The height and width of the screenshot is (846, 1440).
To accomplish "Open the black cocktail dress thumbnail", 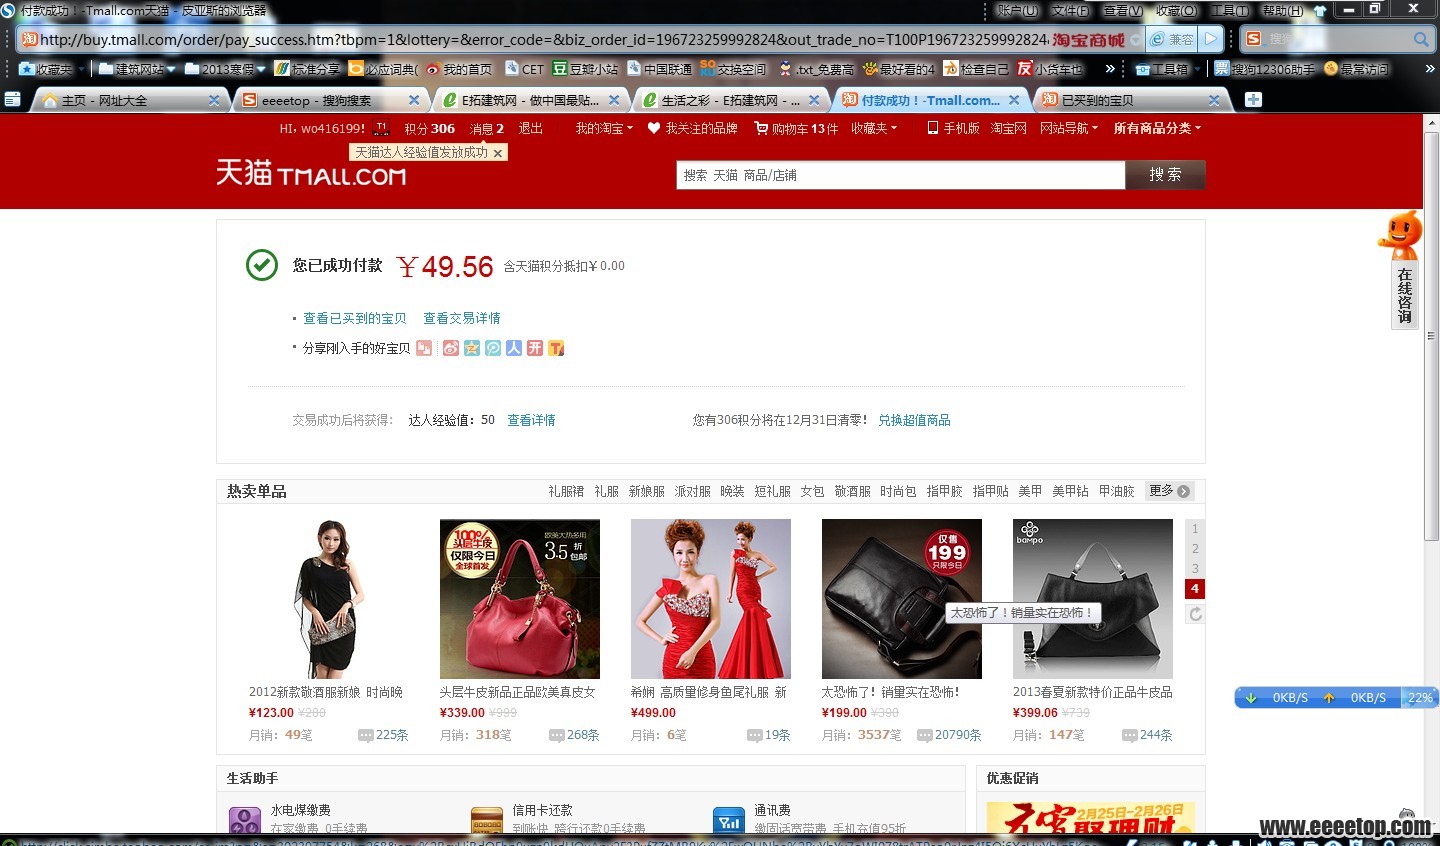I will click(x=329, y=599).
